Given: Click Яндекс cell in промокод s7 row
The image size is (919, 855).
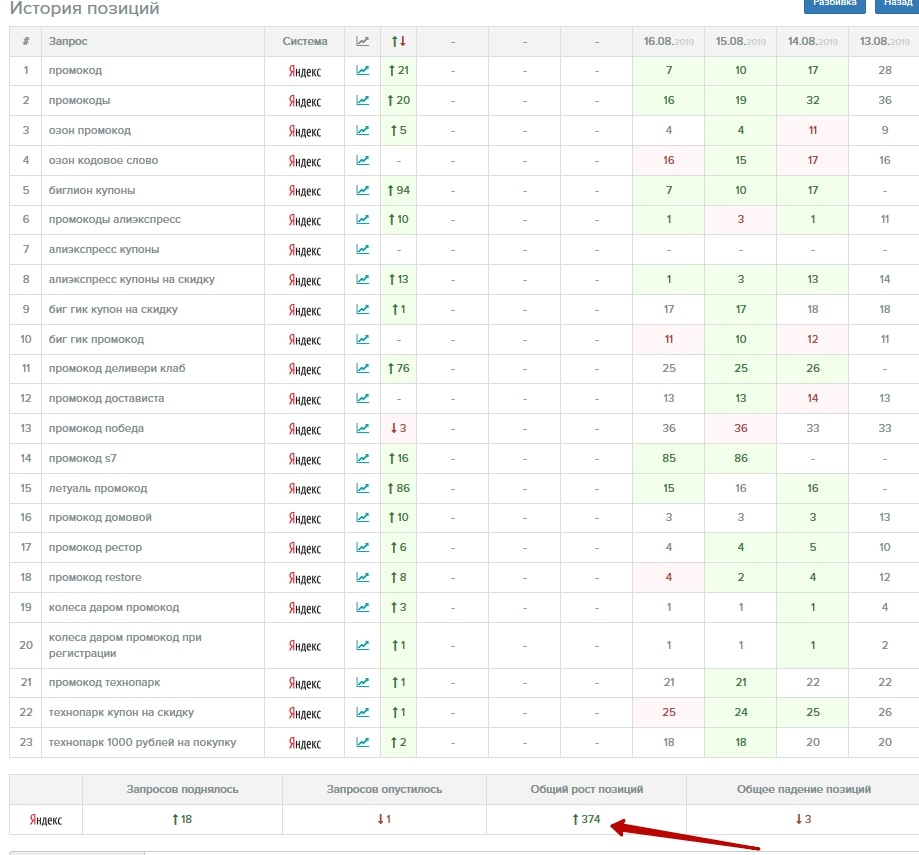Looking at the screenshot, I should tap(305, 459).
